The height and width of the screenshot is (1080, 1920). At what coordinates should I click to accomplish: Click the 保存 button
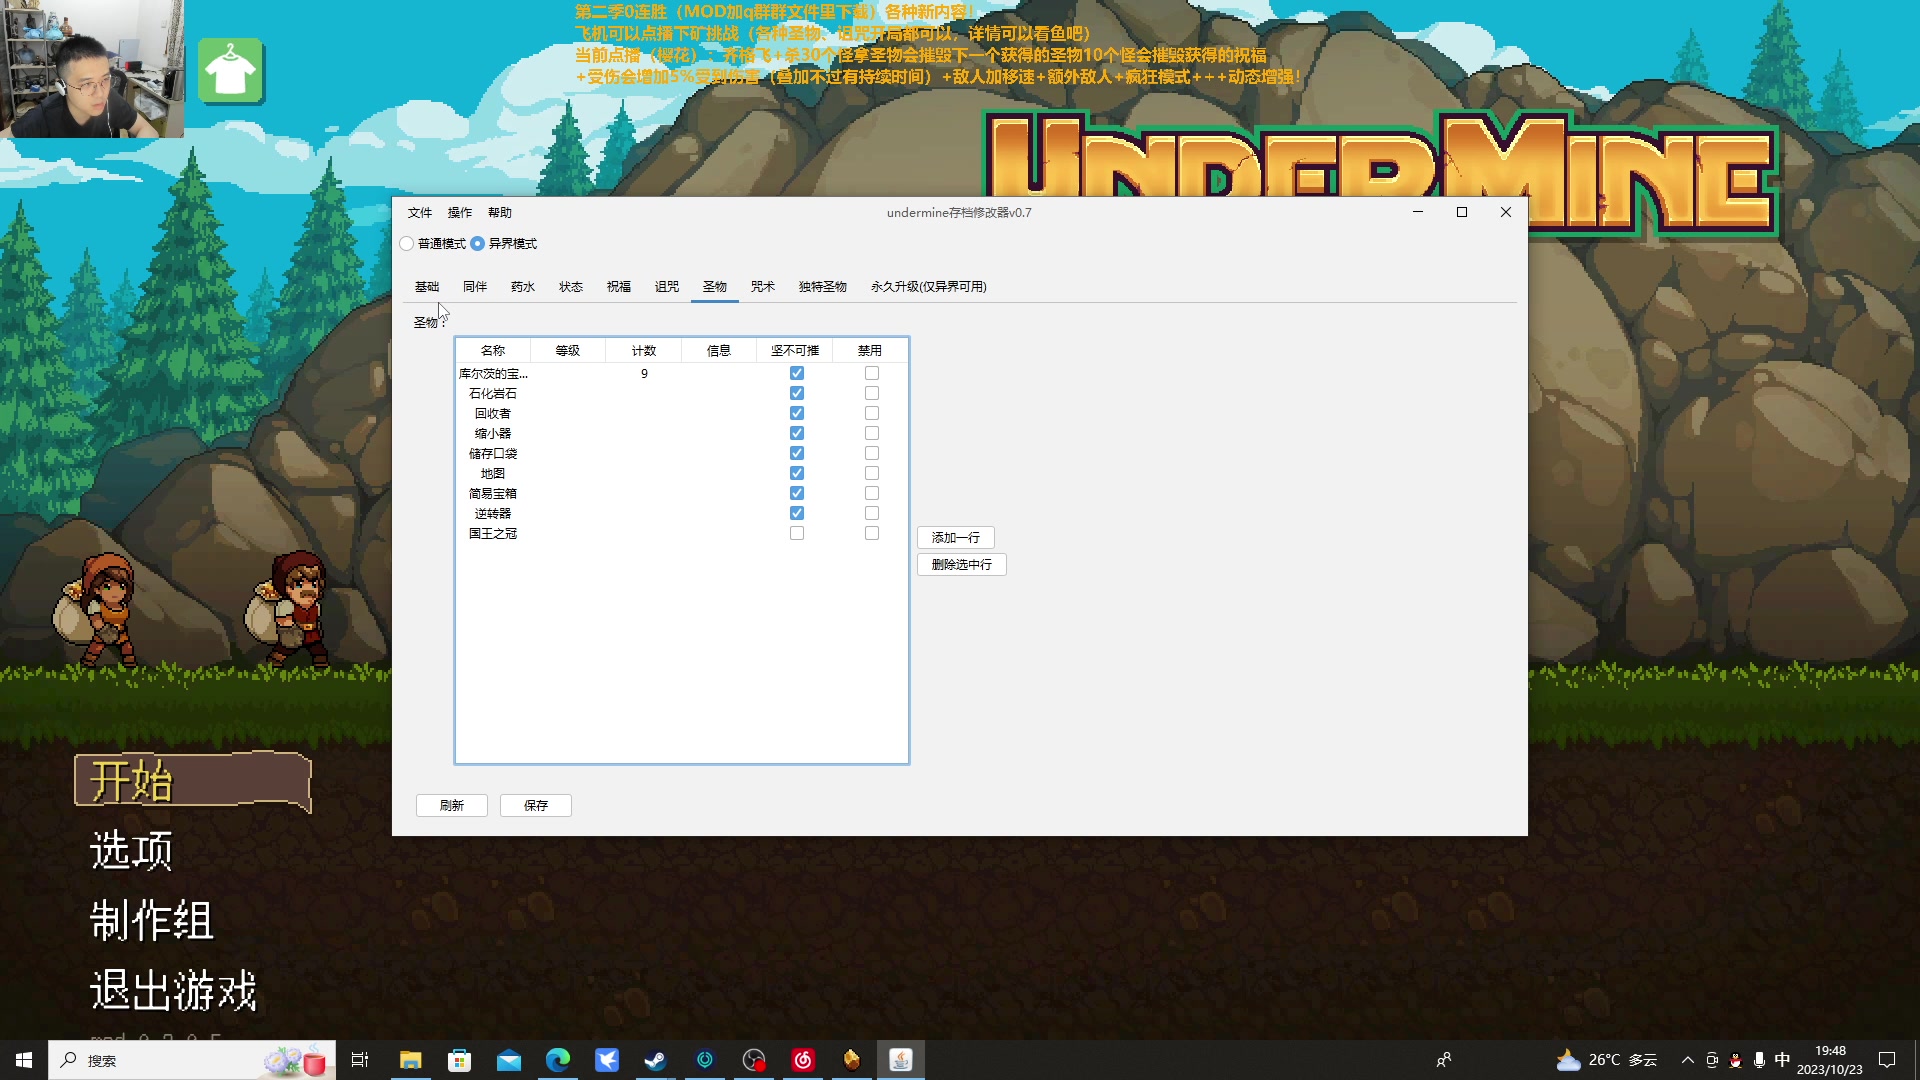[x=536, y=806]
